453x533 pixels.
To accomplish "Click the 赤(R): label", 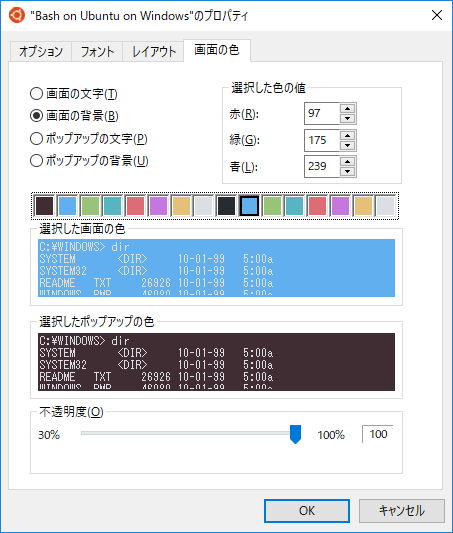I will pyautogui.click(x=244, y=114).
